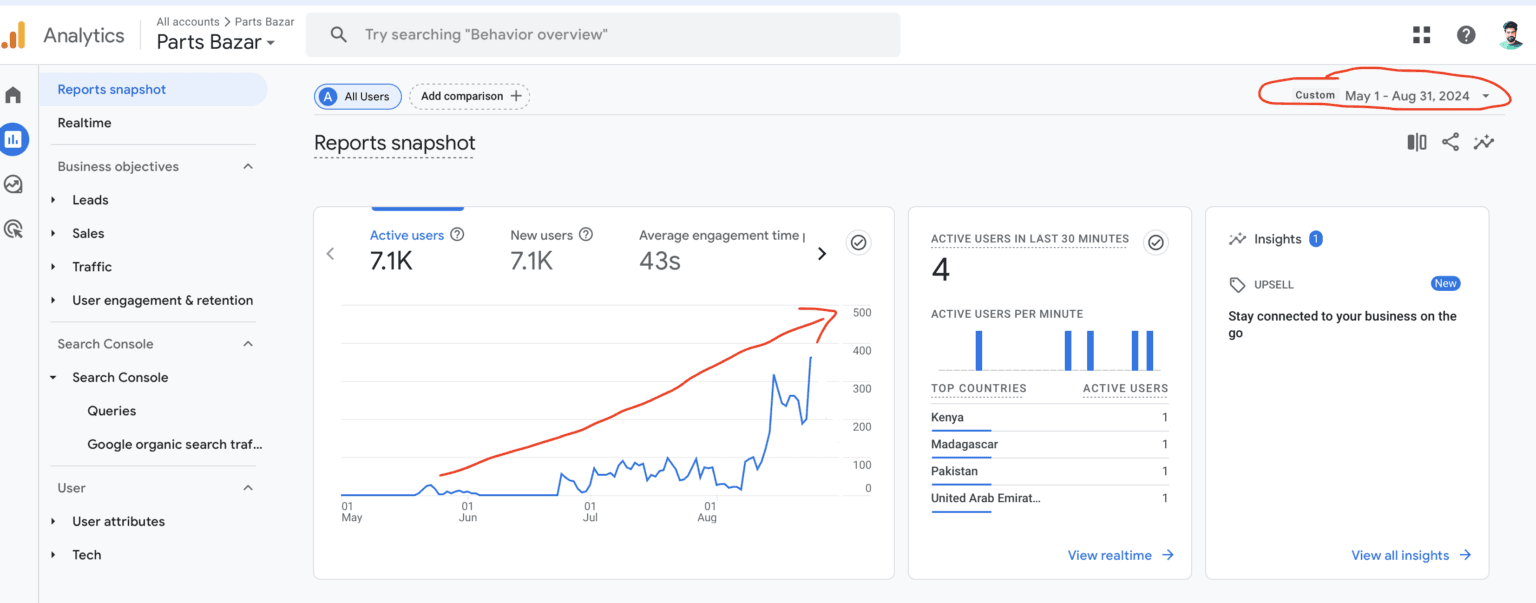Open the Home navigation icon

(14, 94)
